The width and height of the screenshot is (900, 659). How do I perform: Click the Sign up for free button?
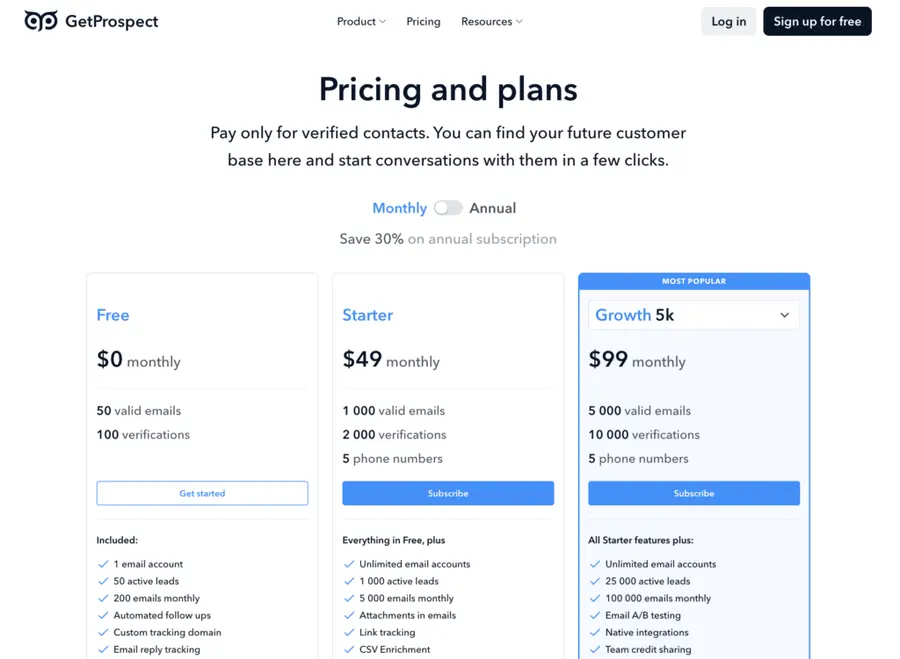click(x=817, y=21)
